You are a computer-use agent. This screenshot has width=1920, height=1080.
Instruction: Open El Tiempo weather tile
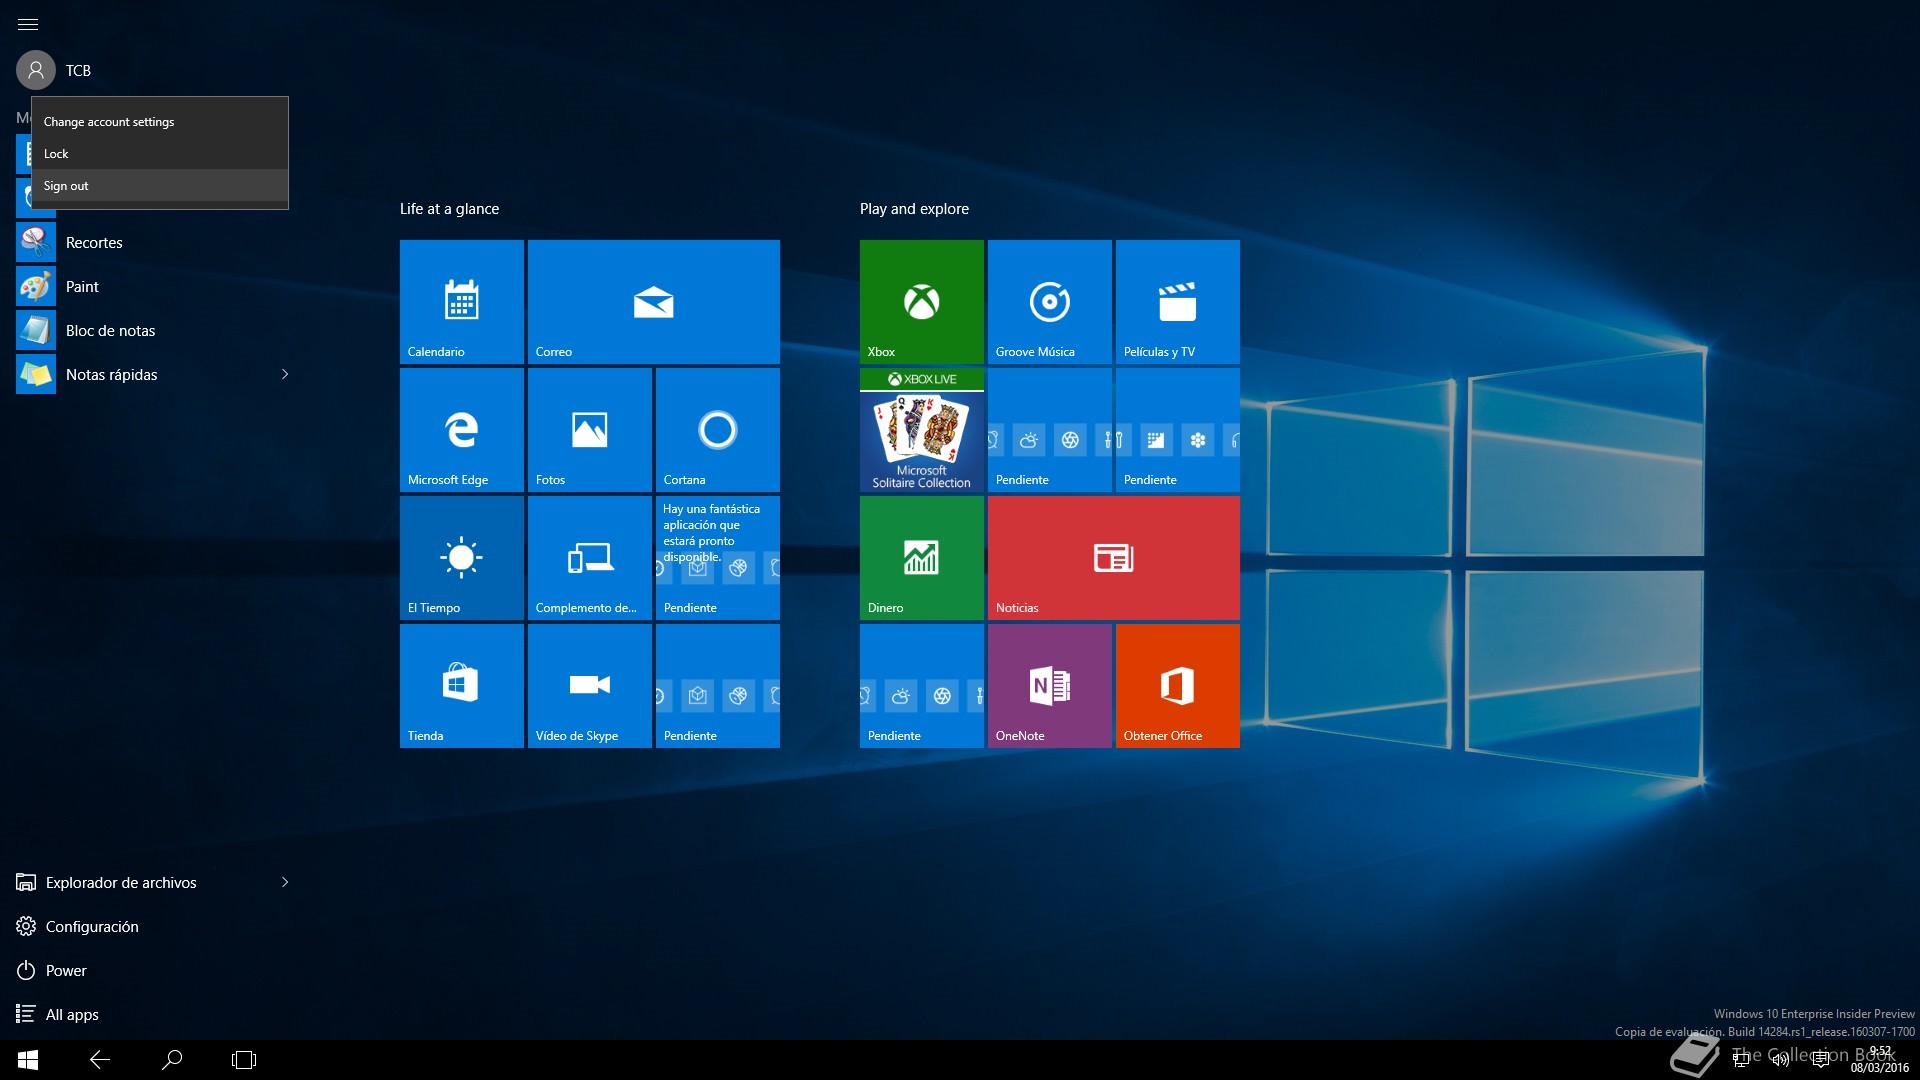(x=462, y=557)
